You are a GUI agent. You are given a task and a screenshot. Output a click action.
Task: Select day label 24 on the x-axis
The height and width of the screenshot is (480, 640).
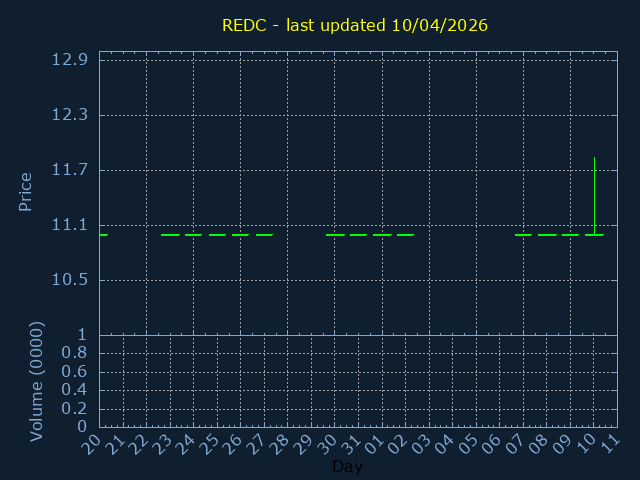(x=185, y=444)
